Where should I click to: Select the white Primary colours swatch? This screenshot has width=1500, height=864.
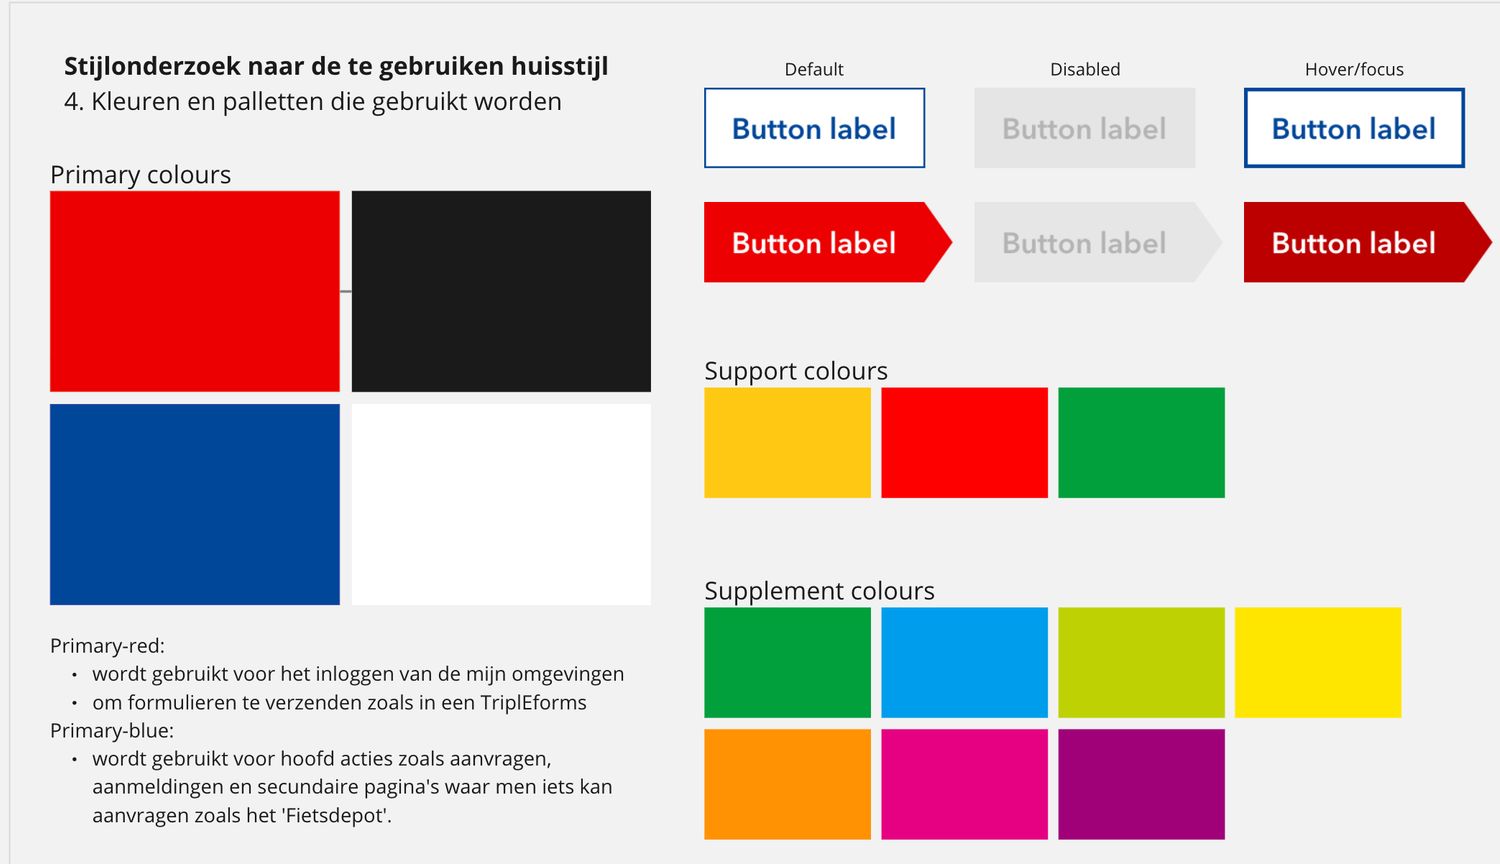[501, 504]
